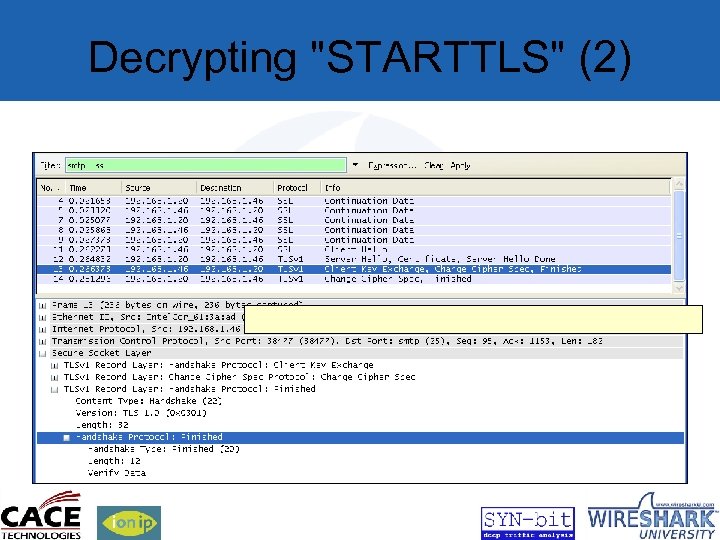Collapse TLSv1 Handshake Protocol Finished record
Screen dimensions: 720x540
(55, 389)
